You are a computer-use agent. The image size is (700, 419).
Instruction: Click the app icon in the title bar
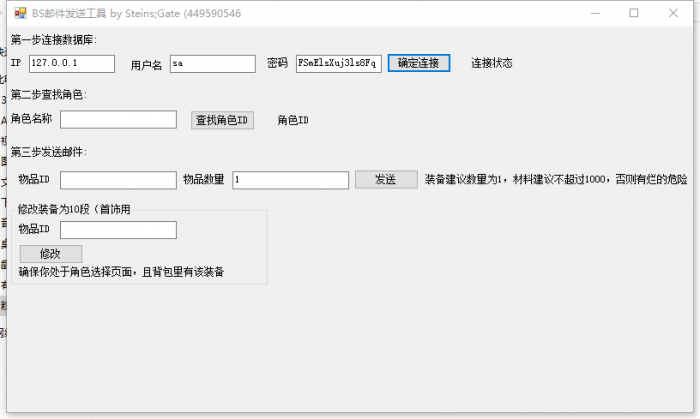point(20,13)
